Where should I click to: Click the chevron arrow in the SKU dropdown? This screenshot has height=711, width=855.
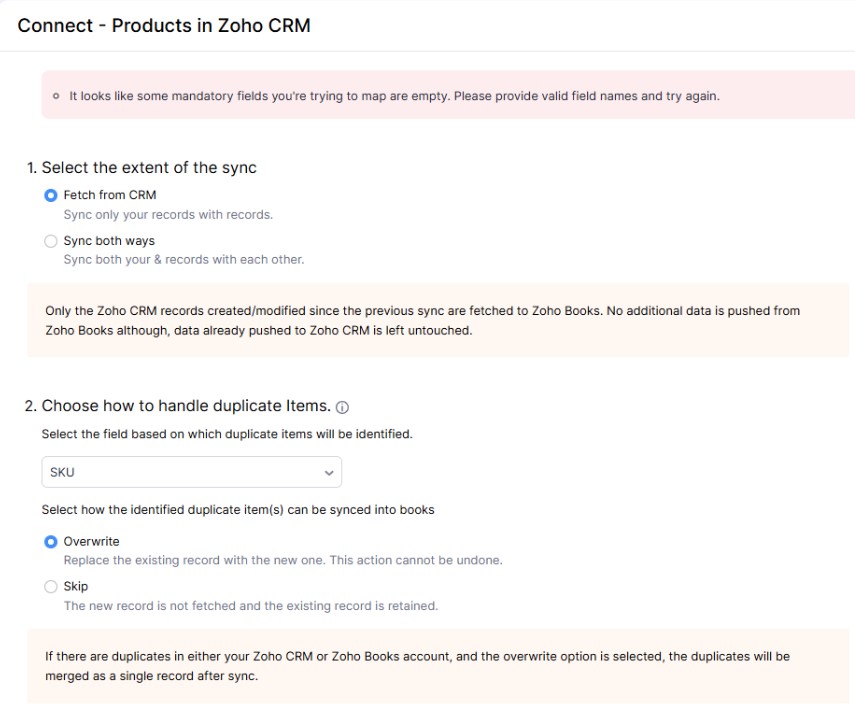(x=329, y=472)
